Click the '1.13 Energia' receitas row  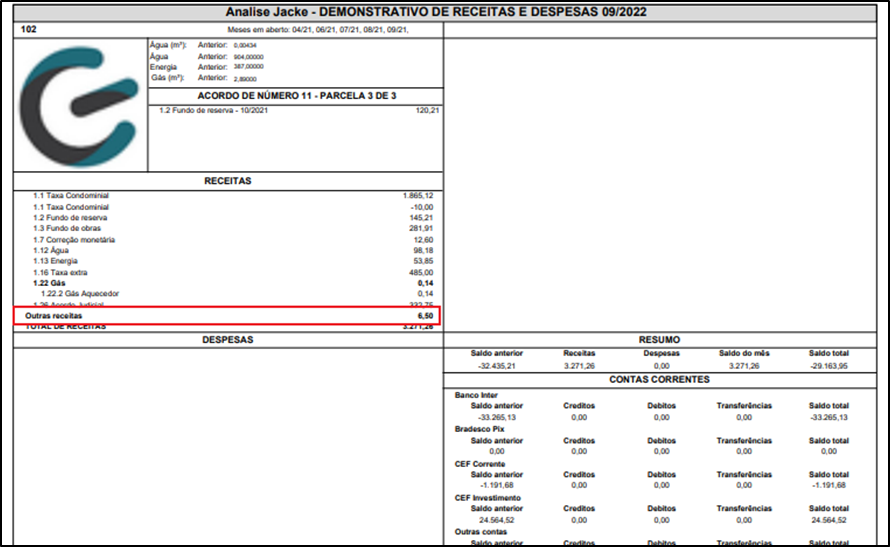pos(233,261)
